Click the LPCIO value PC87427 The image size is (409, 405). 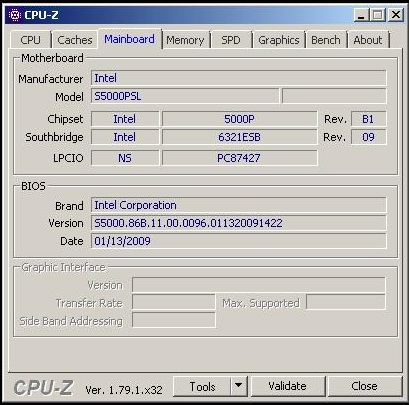[239, 158]
